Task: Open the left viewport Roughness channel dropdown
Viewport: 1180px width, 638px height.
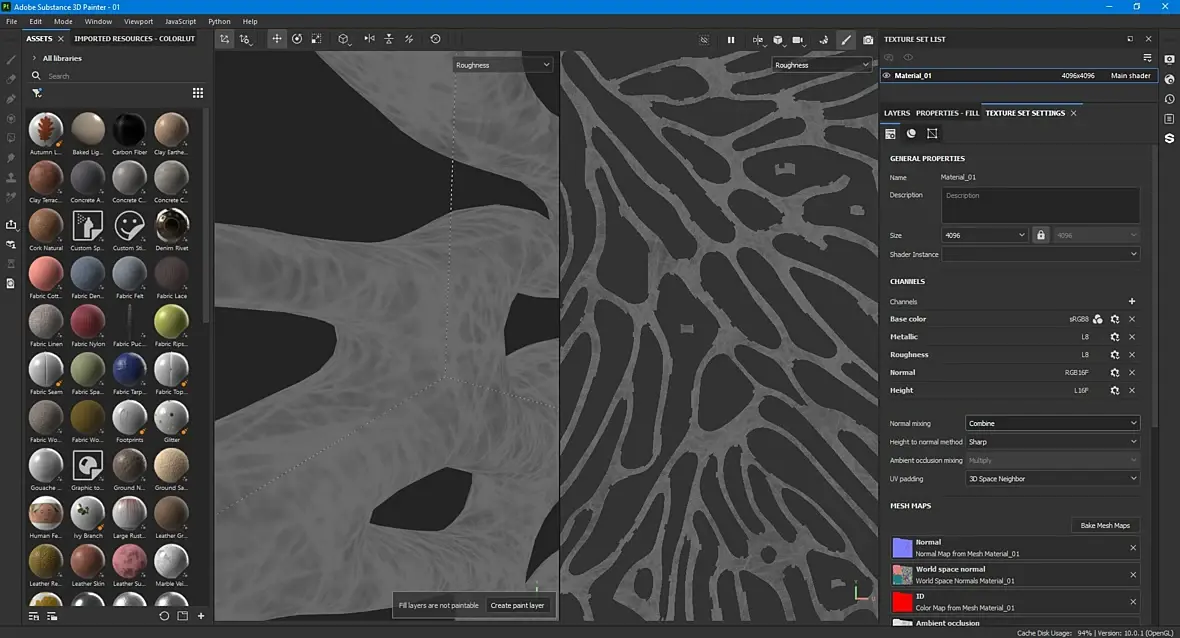Action: [503, 65]
